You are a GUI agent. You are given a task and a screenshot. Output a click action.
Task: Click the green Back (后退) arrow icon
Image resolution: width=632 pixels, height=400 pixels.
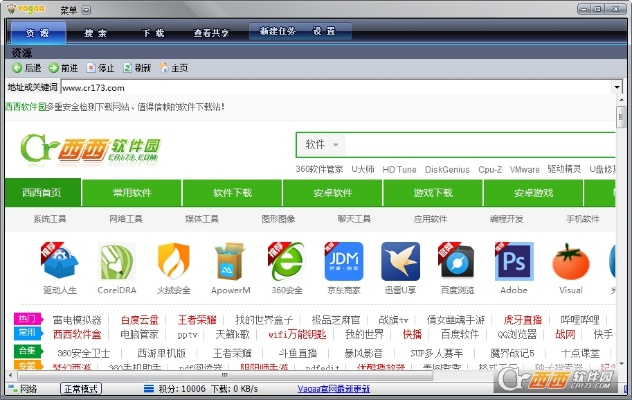tap(17, 68)
